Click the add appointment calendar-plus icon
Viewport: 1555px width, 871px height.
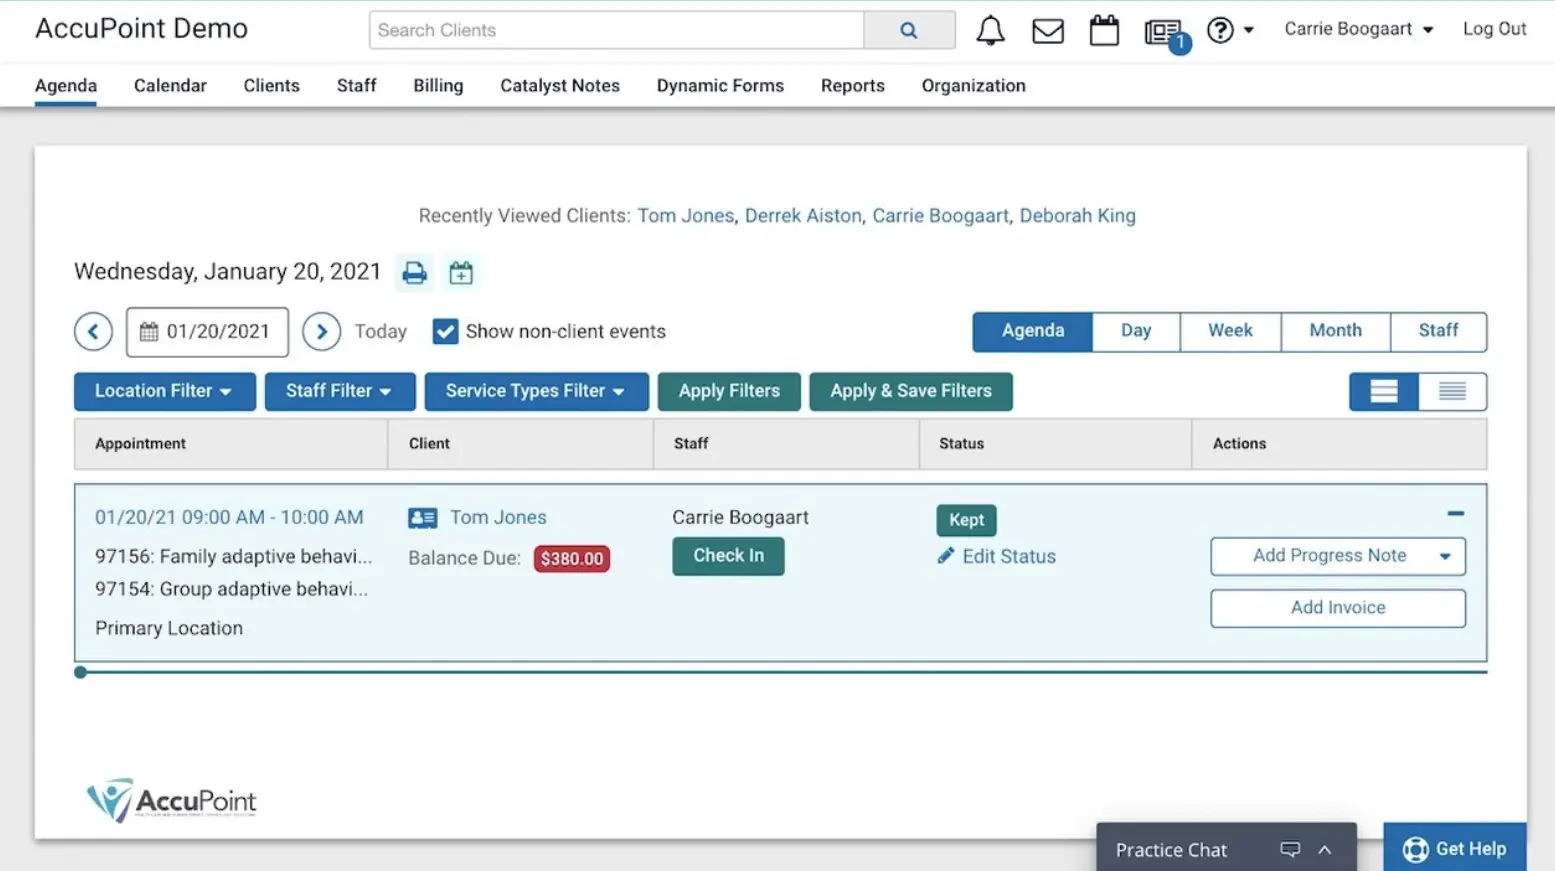[461, 273]
